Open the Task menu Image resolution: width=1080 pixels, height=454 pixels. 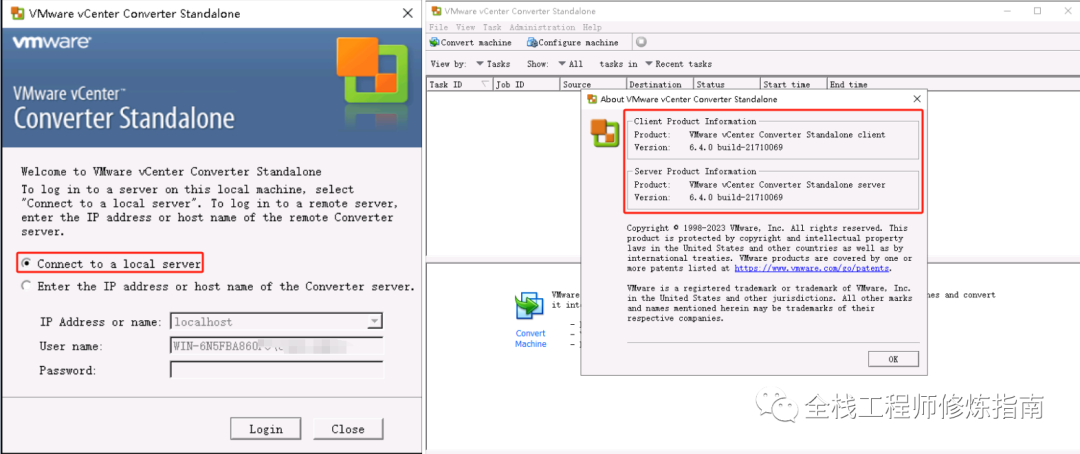(x=492, y=28)
